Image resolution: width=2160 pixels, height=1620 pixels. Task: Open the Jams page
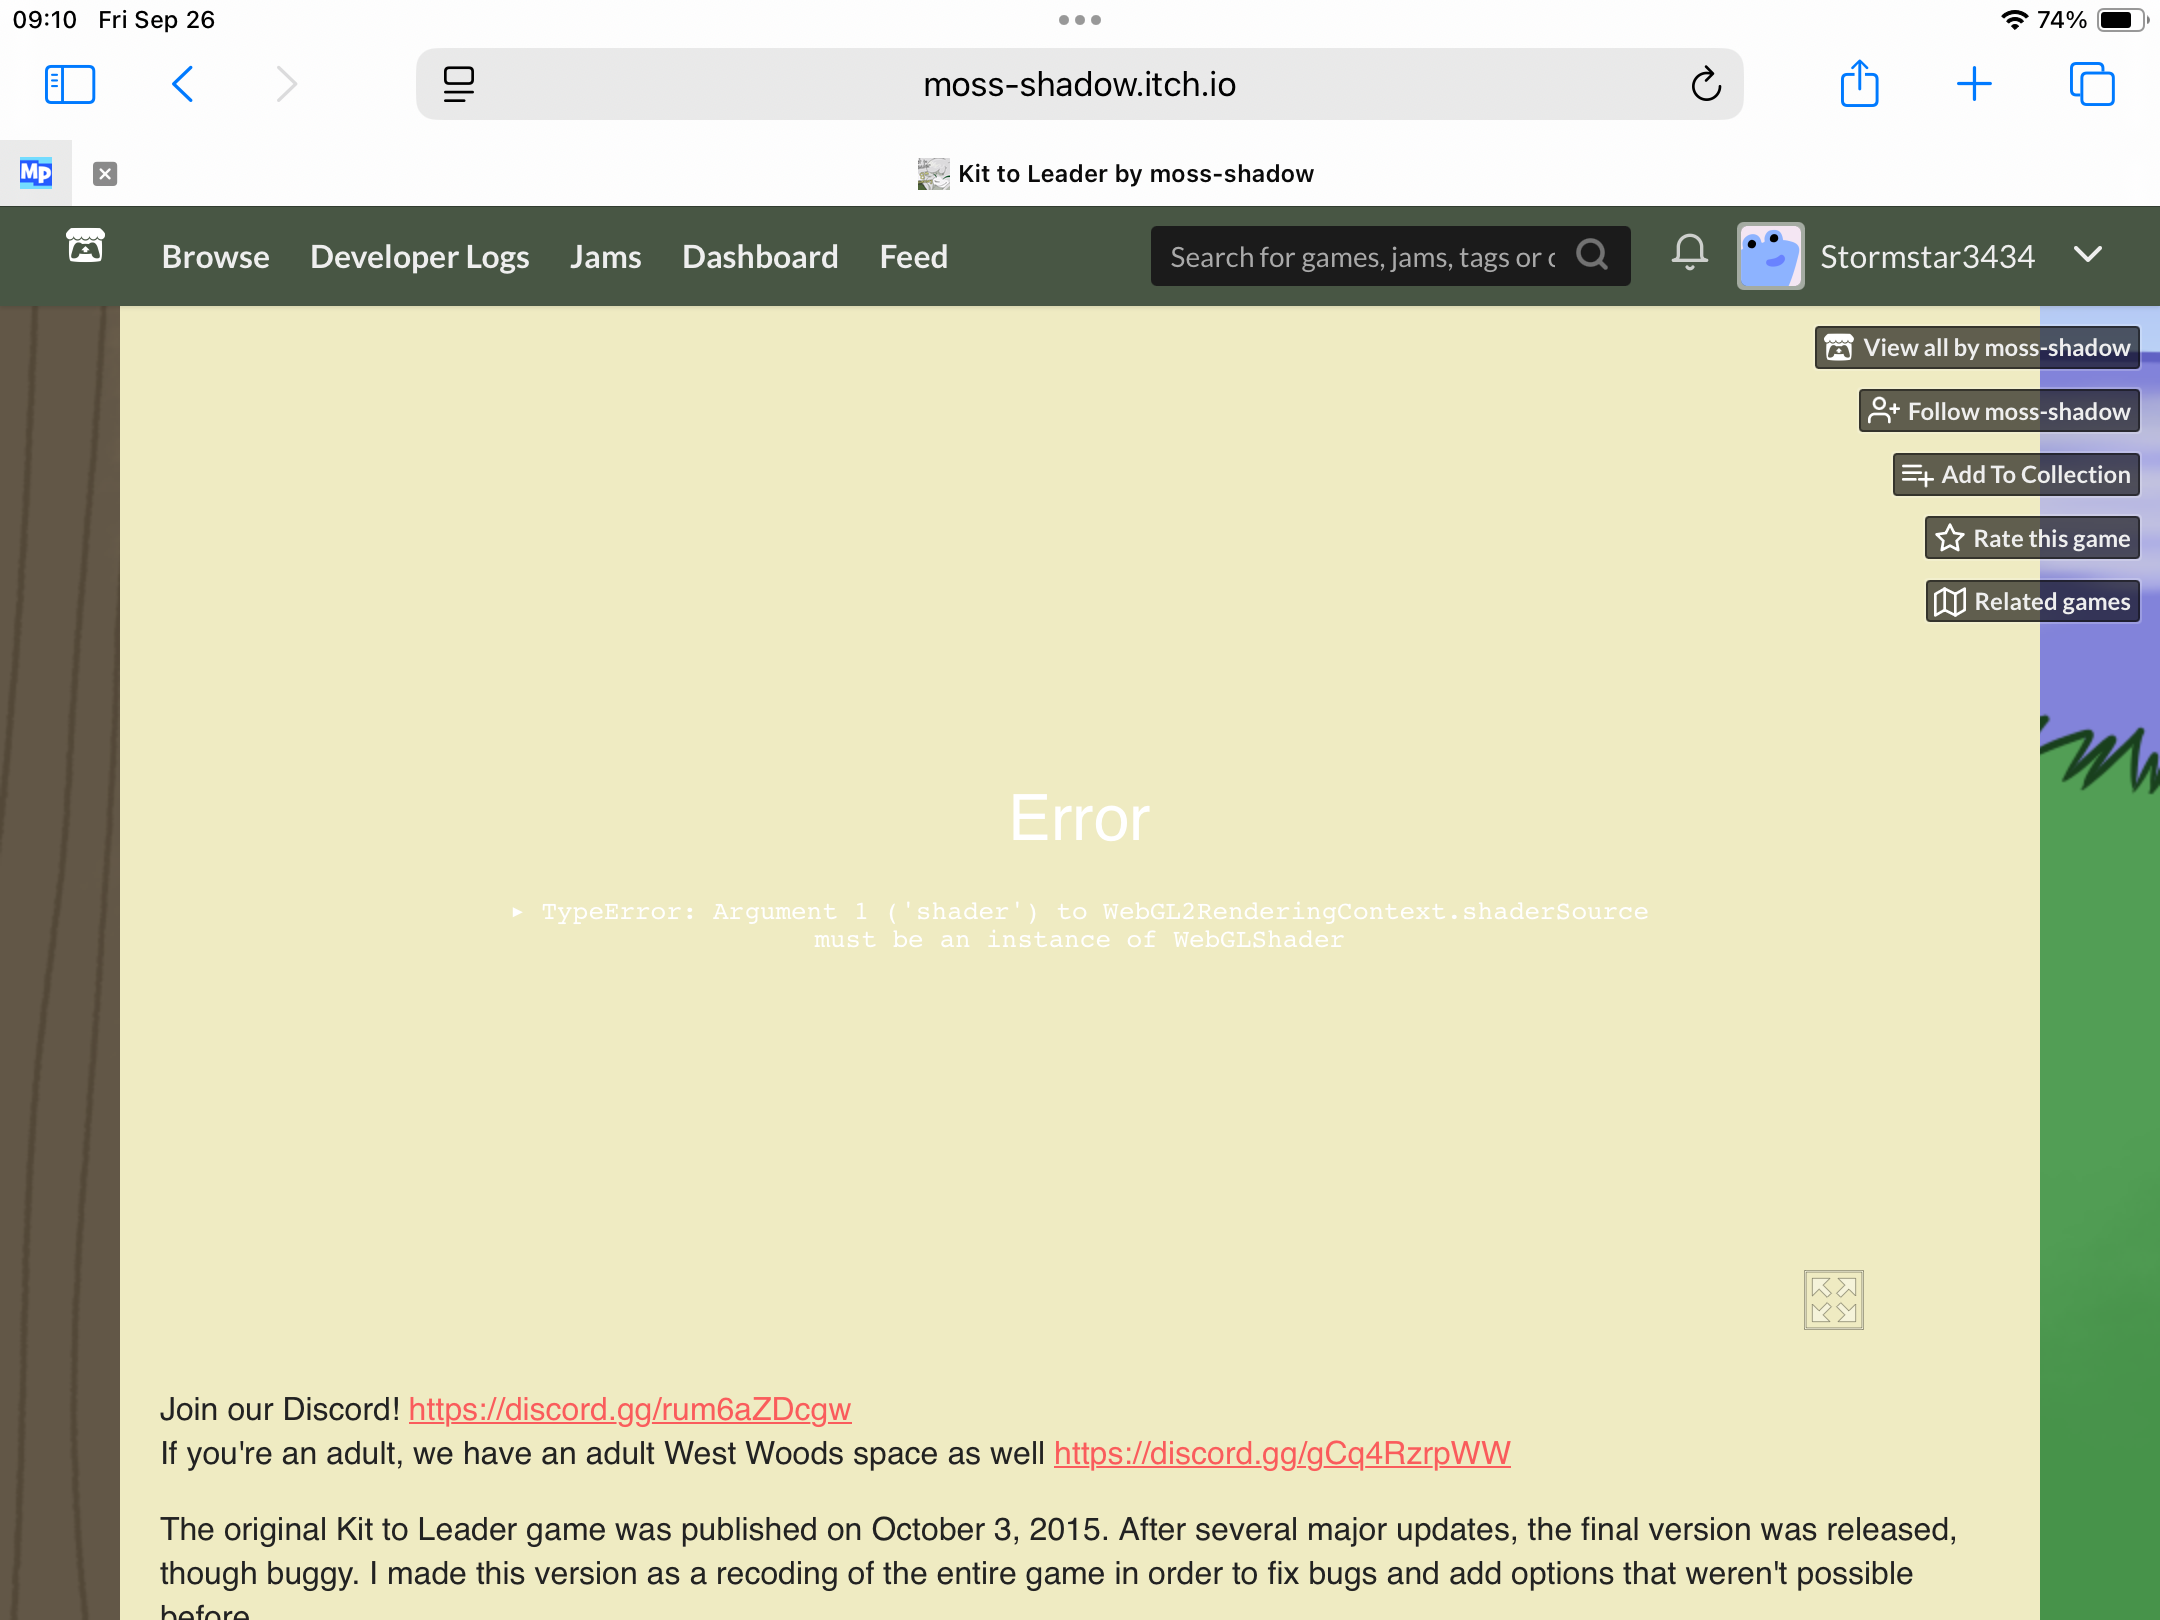[x=606, y=257]
